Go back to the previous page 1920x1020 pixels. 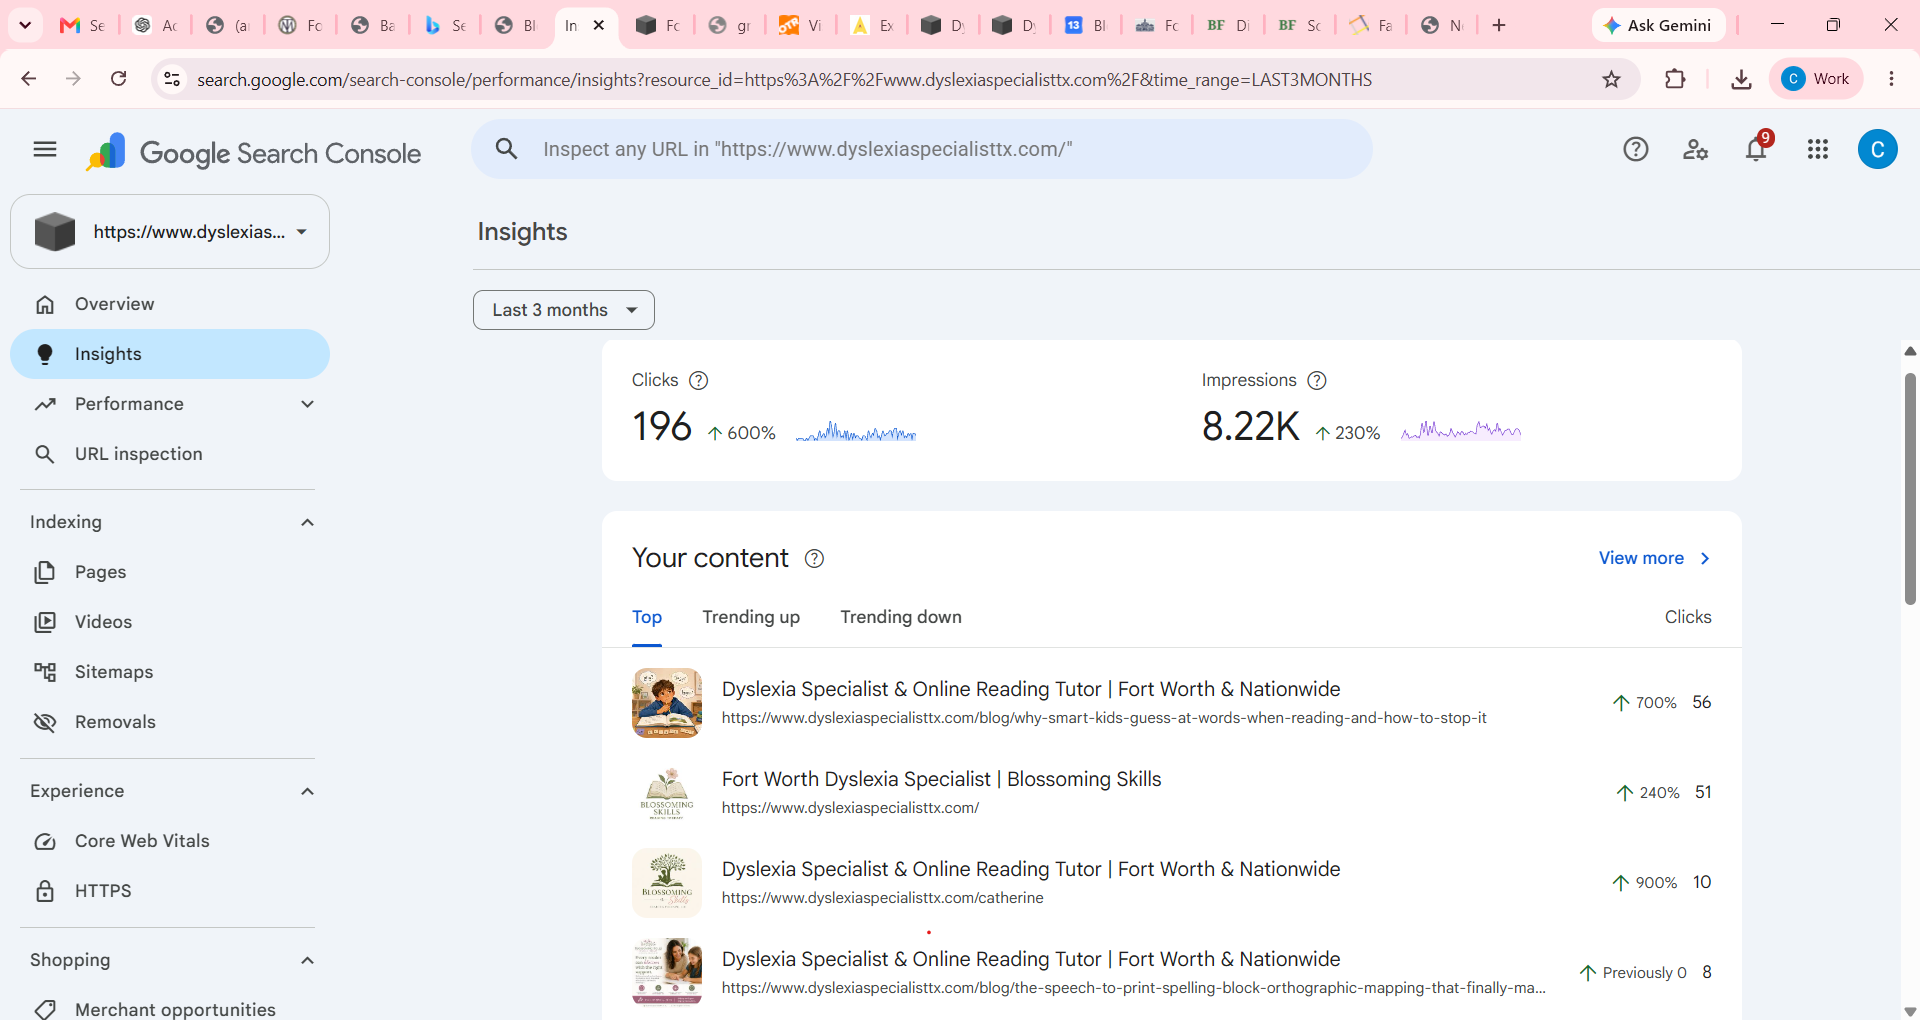click(28, 79)
